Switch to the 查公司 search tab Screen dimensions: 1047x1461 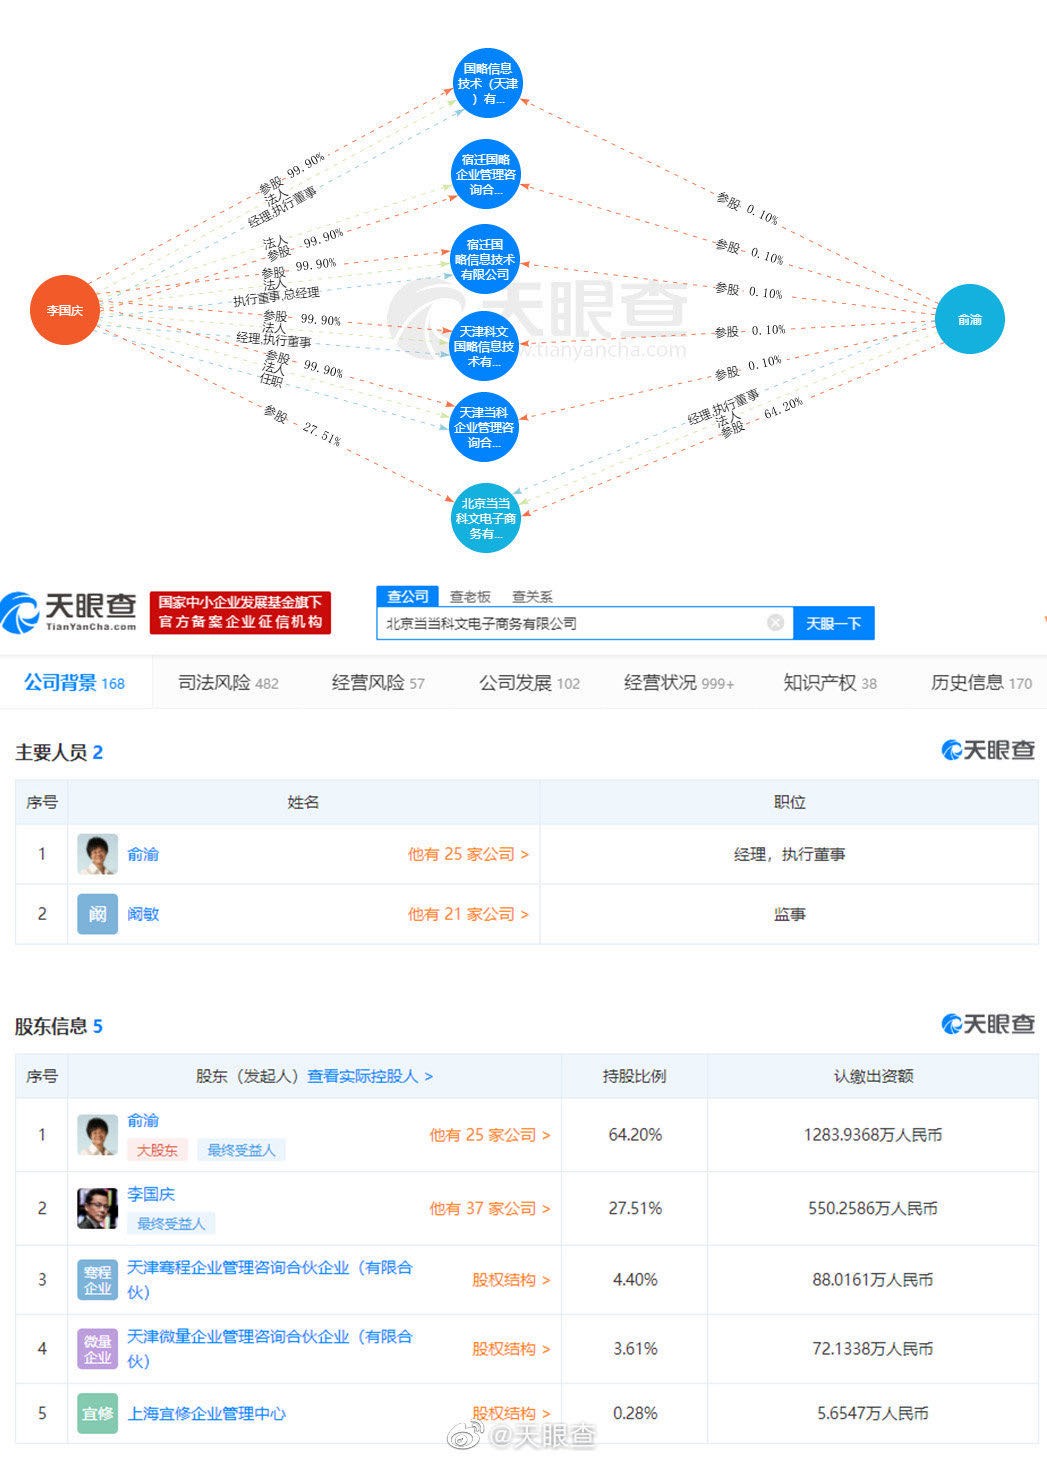(x=407, y=596)
